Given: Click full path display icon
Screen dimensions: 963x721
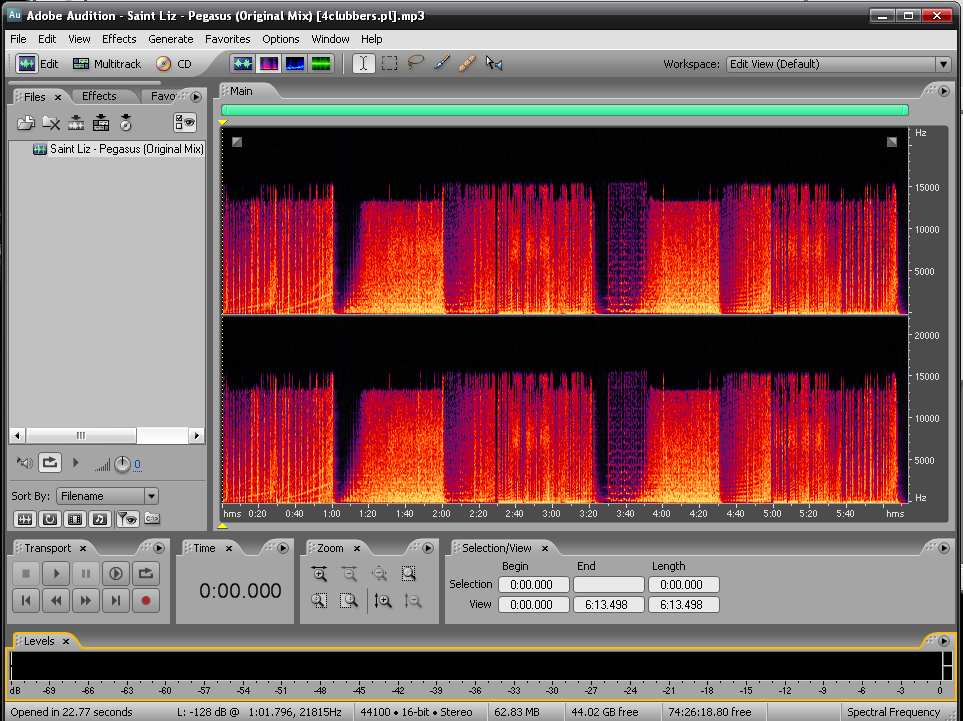Looking at the screenshot, I should (x=152, y=518).
